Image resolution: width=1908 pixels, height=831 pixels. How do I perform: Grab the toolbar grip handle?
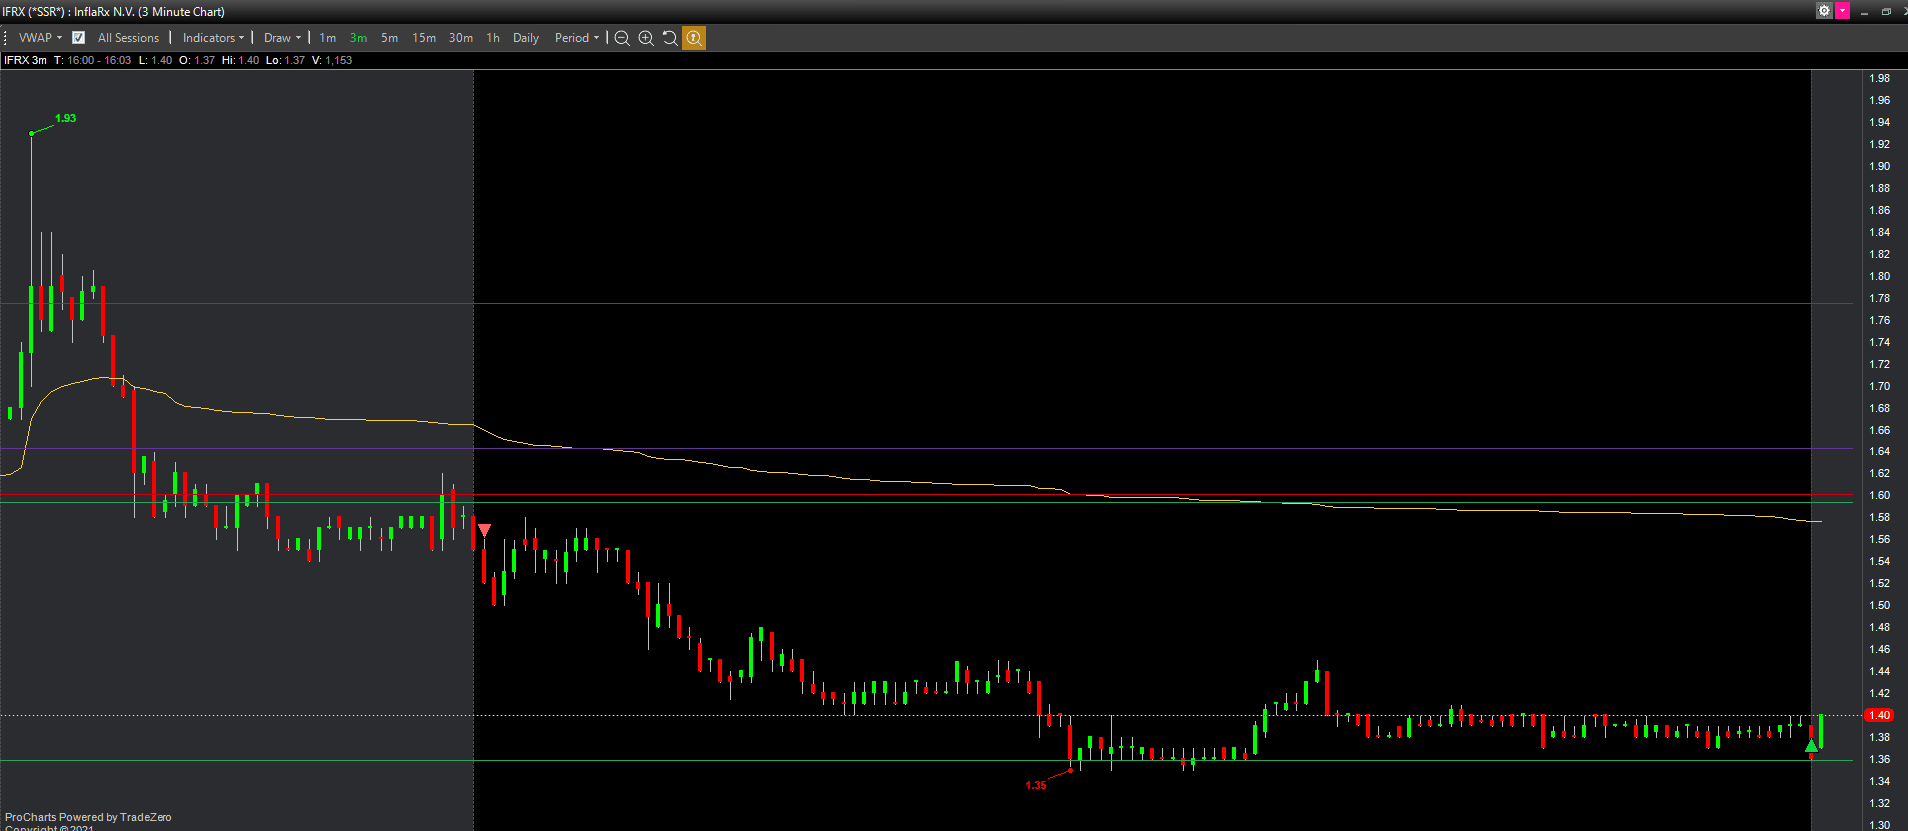tap(6, 38)
